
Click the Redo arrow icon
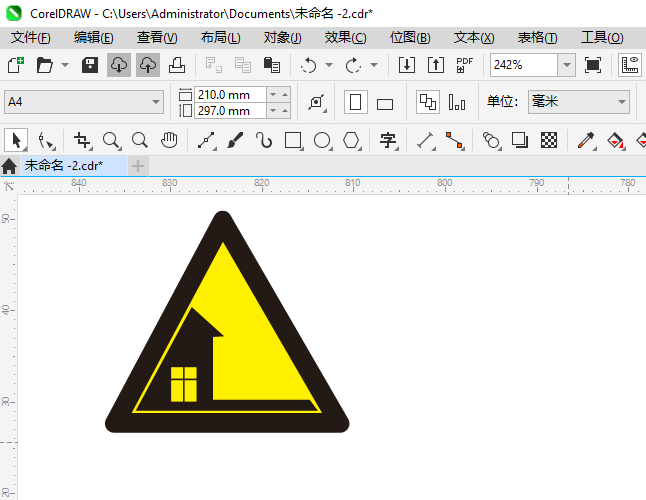pyautogui.click(x=353, y=65)
